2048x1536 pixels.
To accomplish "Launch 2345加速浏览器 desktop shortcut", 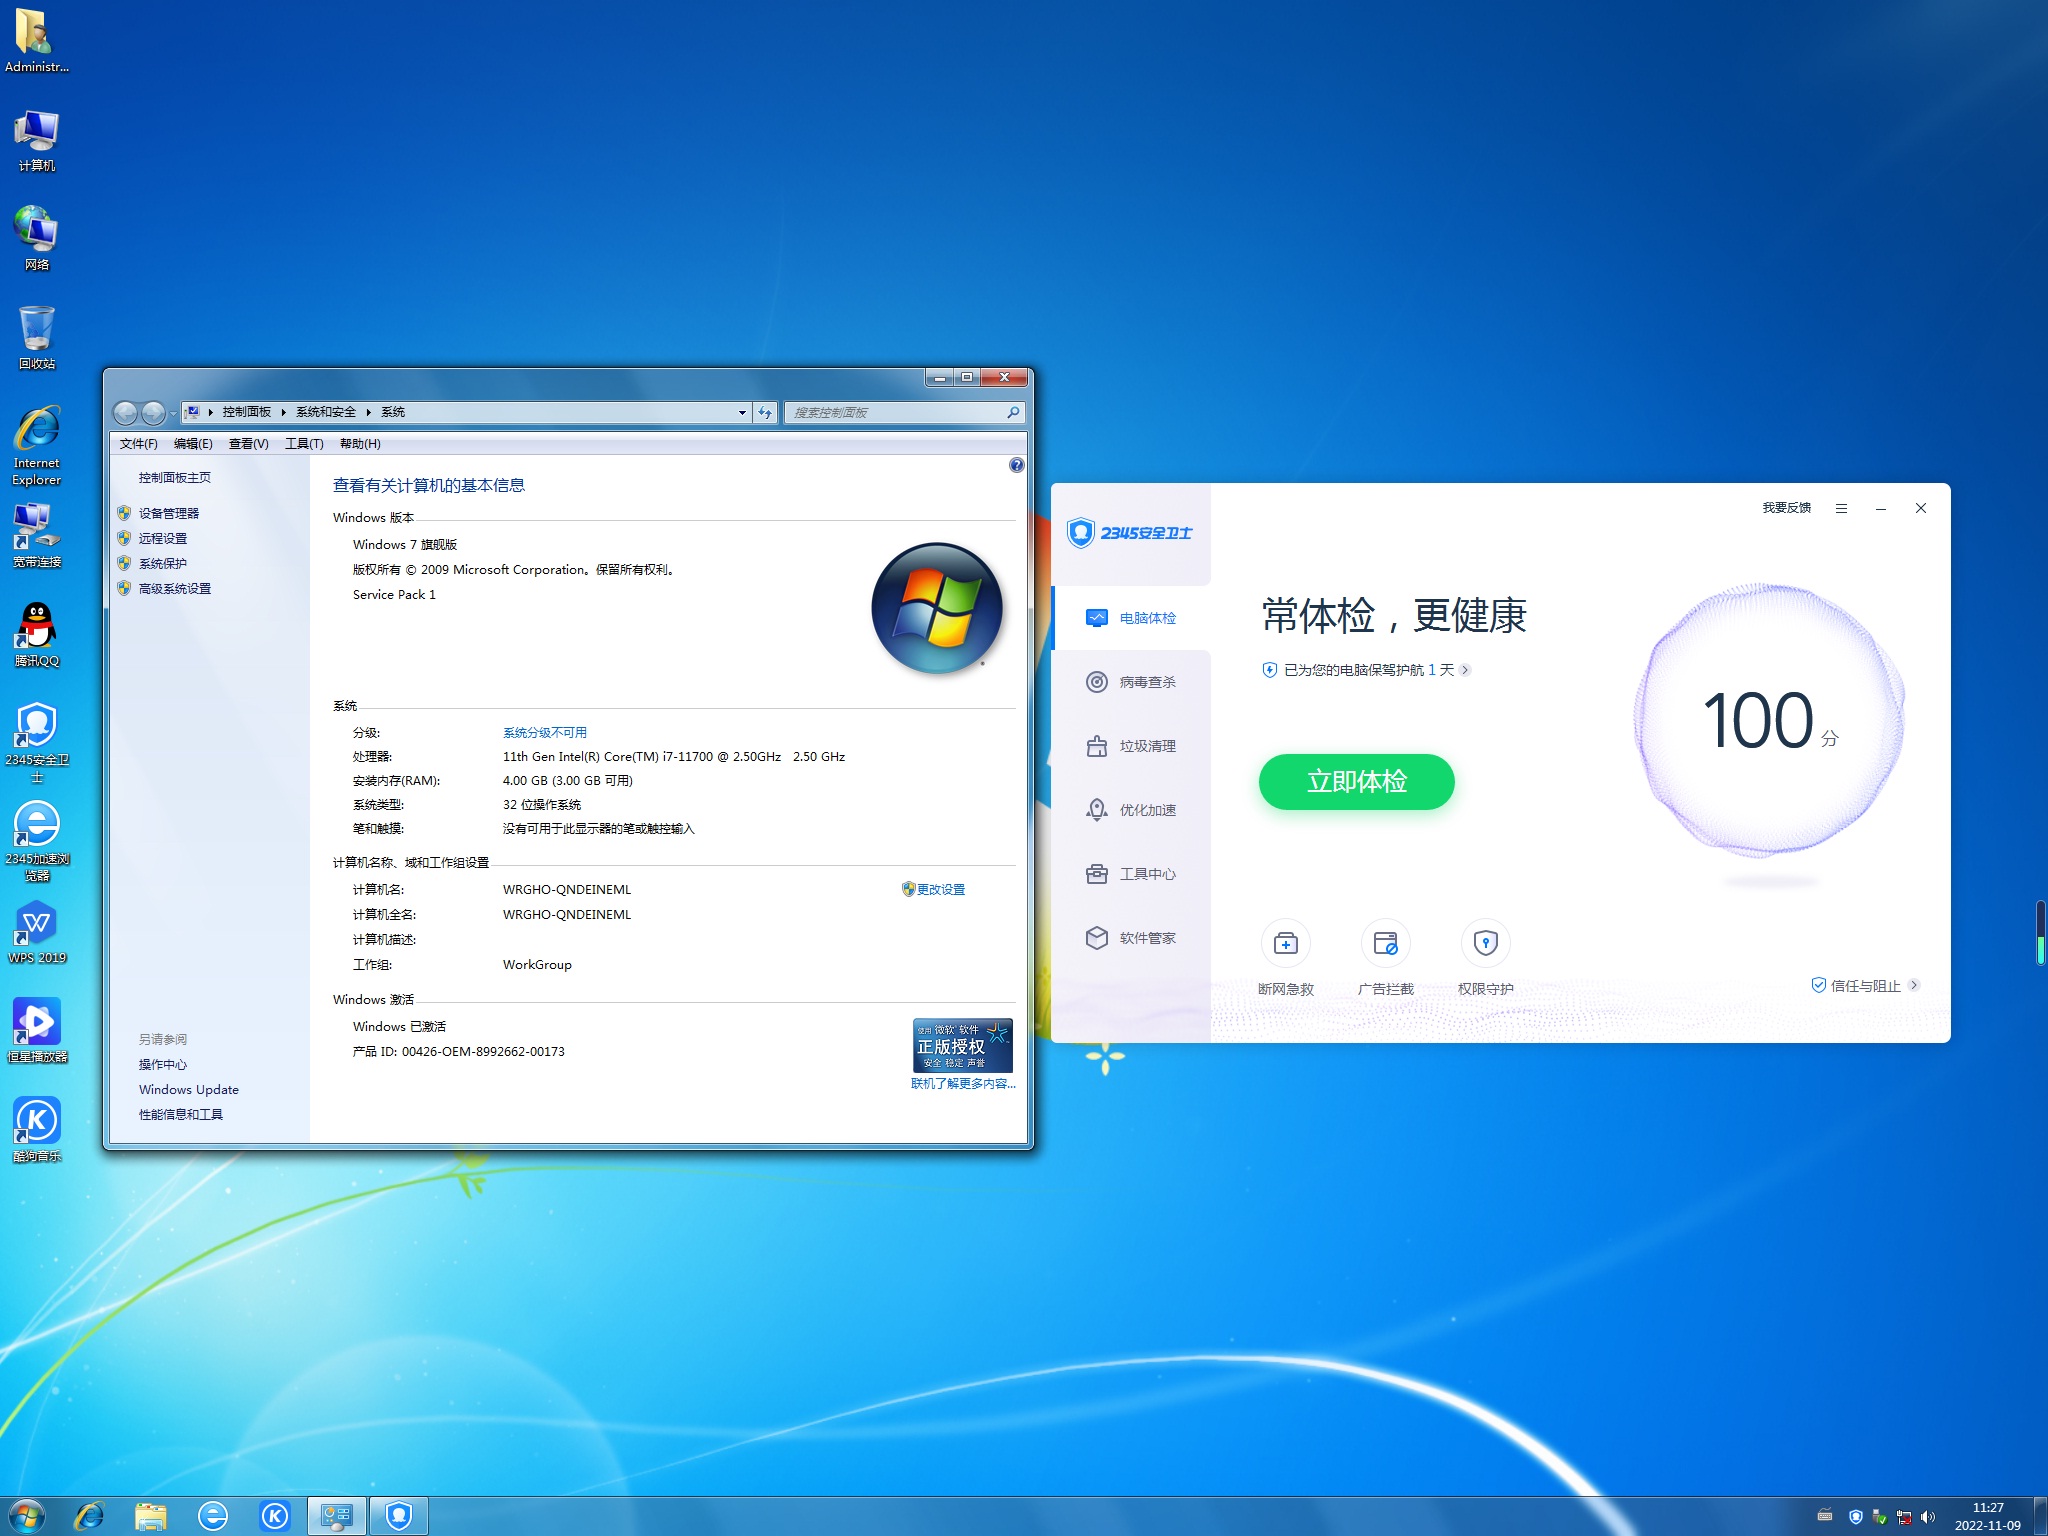I will tap(37, 841).
